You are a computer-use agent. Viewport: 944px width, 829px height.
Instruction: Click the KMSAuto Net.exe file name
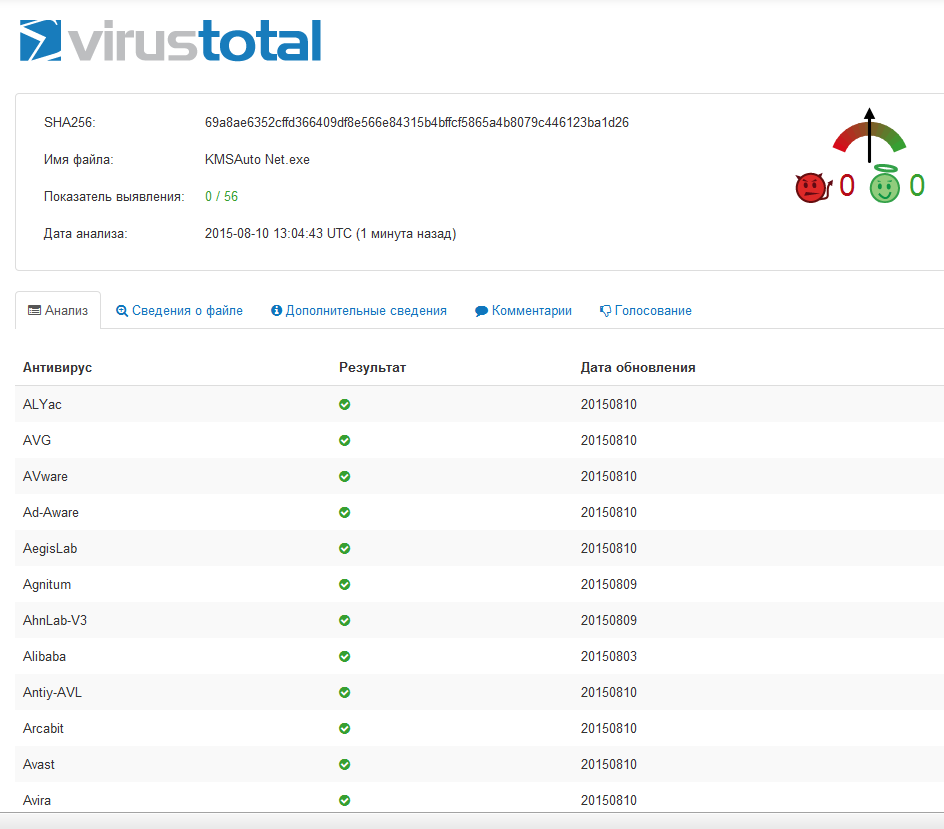pyautogui.click(x=257, y=160)
